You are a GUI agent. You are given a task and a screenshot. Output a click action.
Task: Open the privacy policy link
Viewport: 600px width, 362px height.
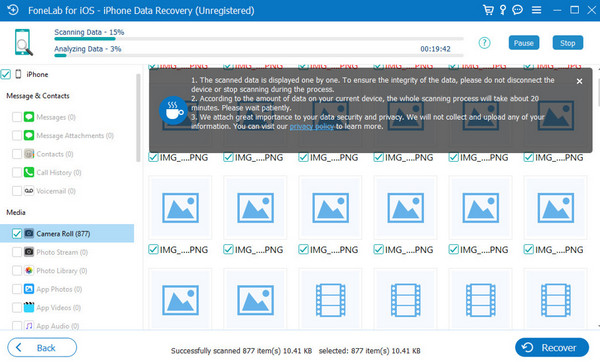(311, 126)
